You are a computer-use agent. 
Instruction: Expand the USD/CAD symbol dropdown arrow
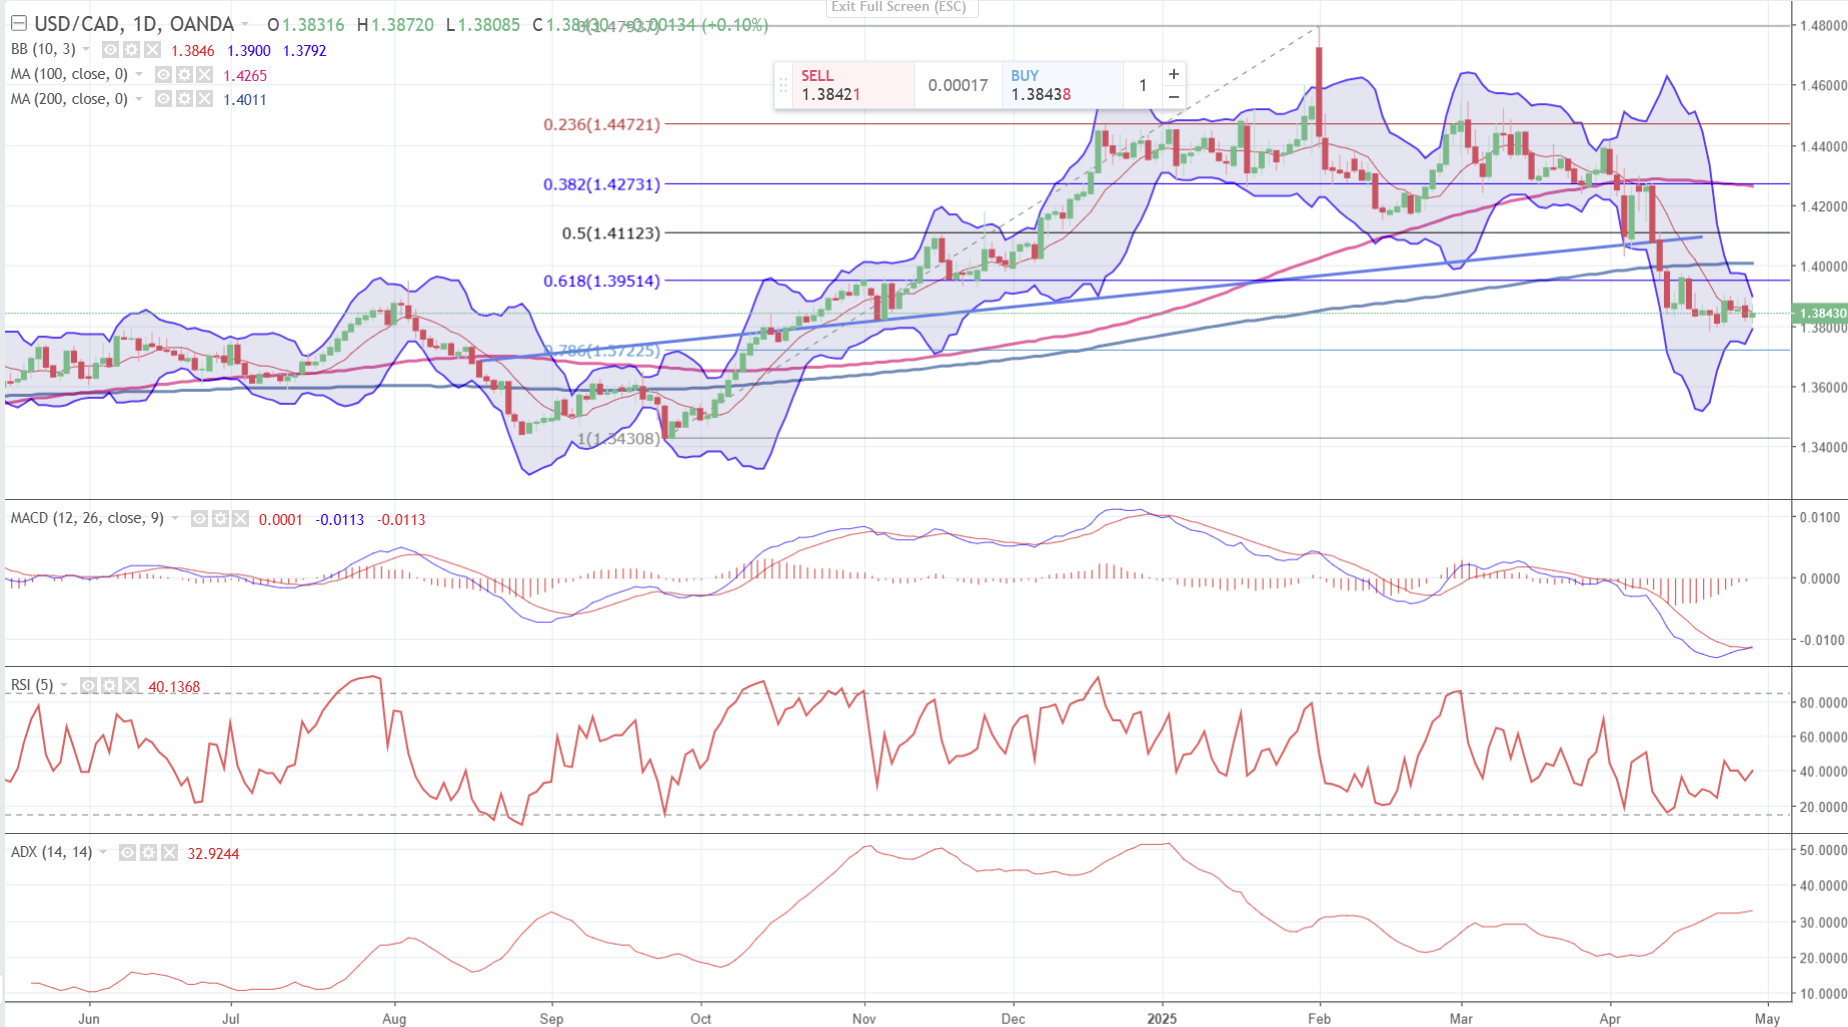point(245,24)
